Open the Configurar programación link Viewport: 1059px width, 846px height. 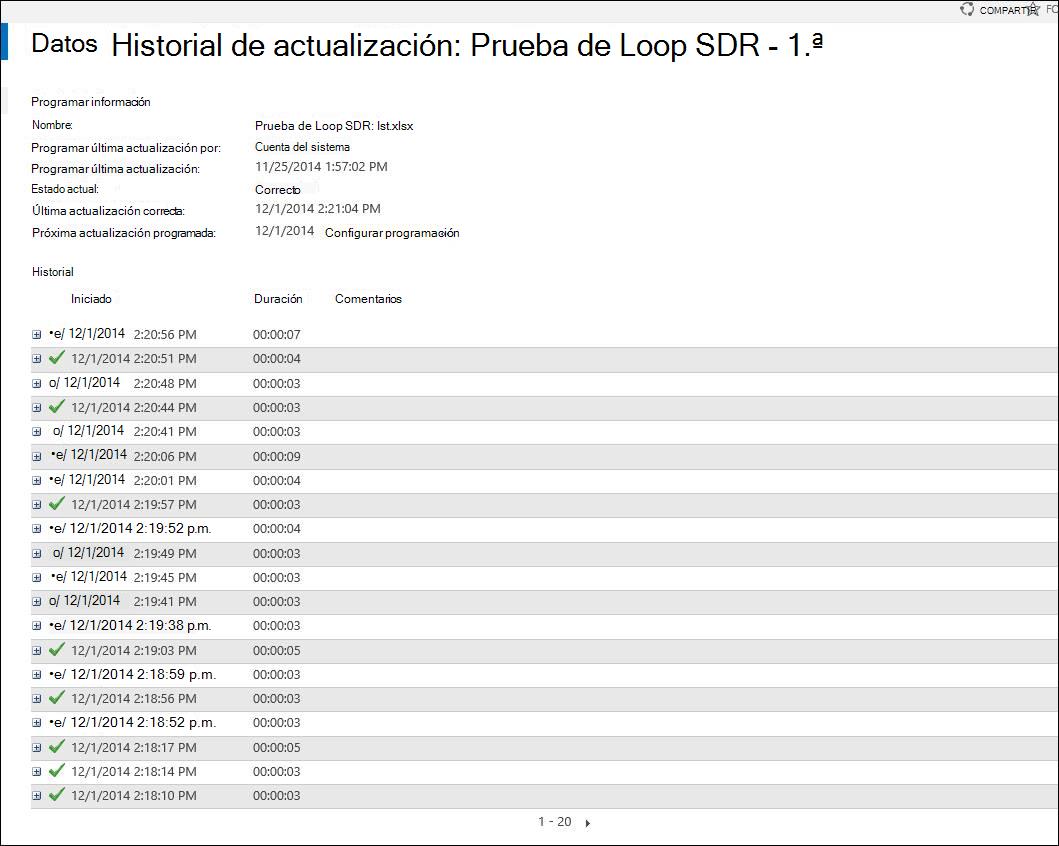point(392,233)
